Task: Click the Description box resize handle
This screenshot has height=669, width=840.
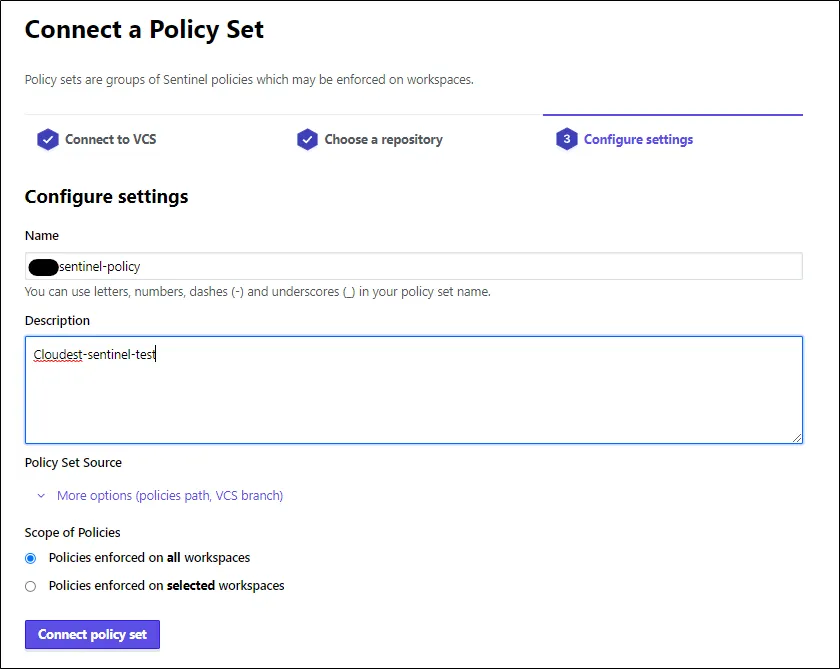Action: tap(797, 437)
